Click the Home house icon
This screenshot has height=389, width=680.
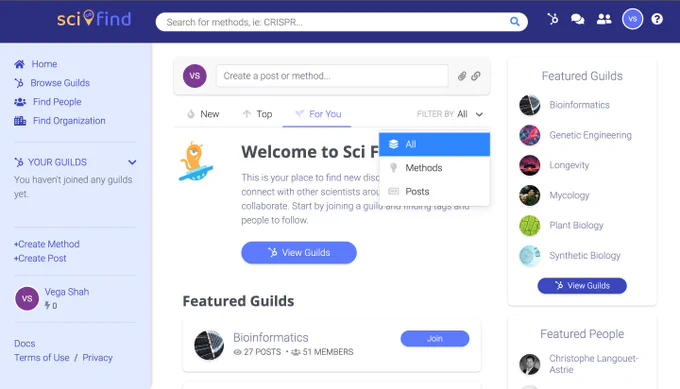(20, 64)
